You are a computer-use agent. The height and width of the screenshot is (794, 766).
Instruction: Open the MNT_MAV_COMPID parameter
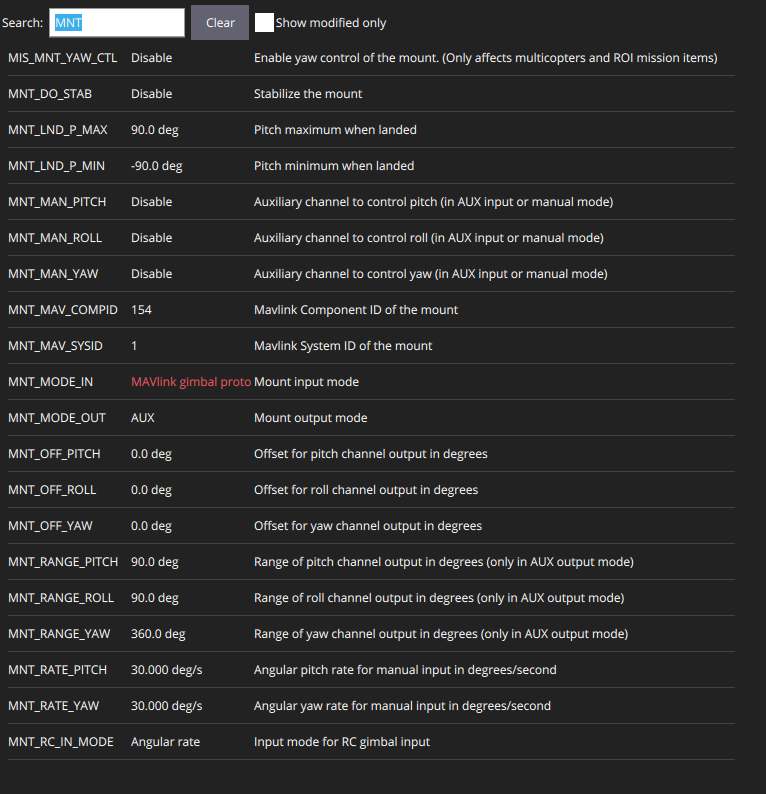[63, 309]
